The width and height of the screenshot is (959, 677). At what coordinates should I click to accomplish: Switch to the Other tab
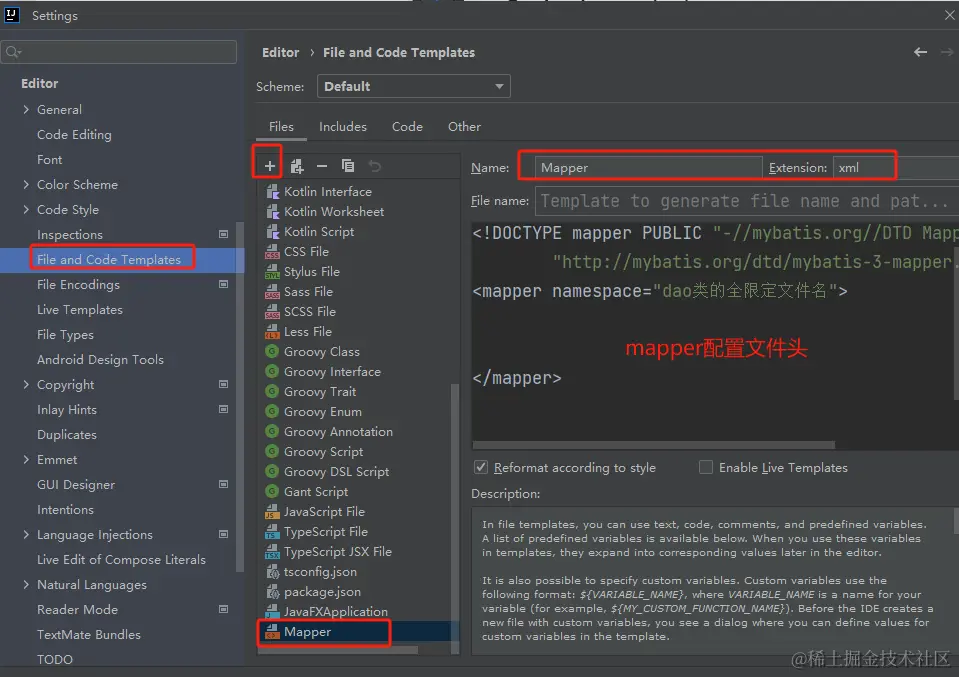point(464,127)
